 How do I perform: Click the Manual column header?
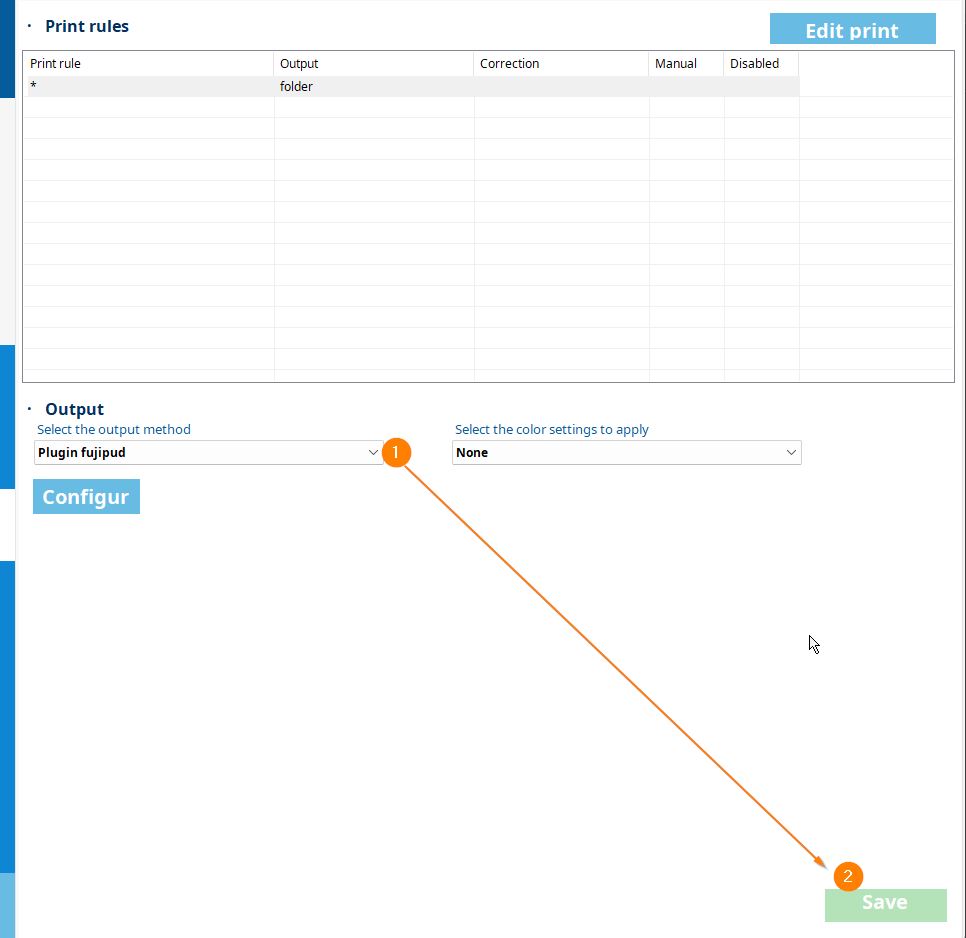click(x=686, y=64)
